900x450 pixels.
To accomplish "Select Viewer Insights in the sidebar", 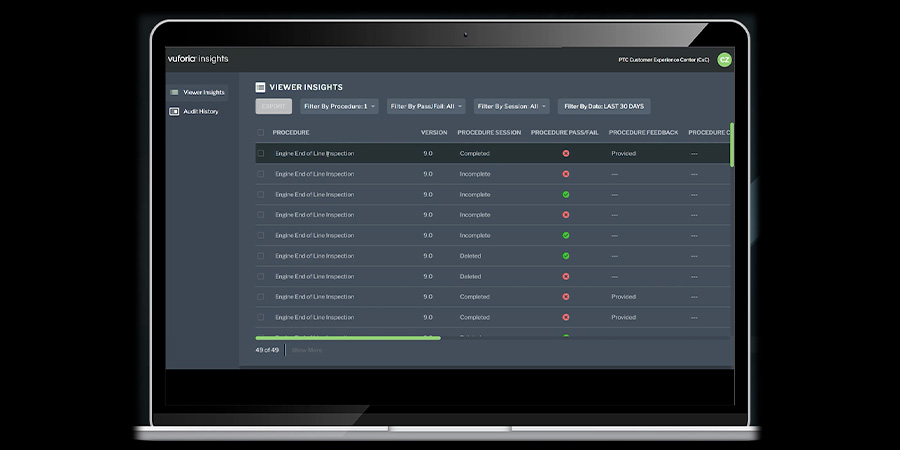I will 200,92.
